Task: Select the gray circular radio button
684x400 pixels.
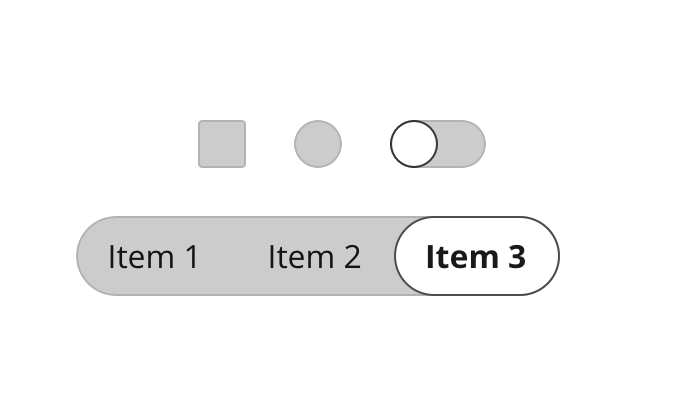Action: pos(318,144)
